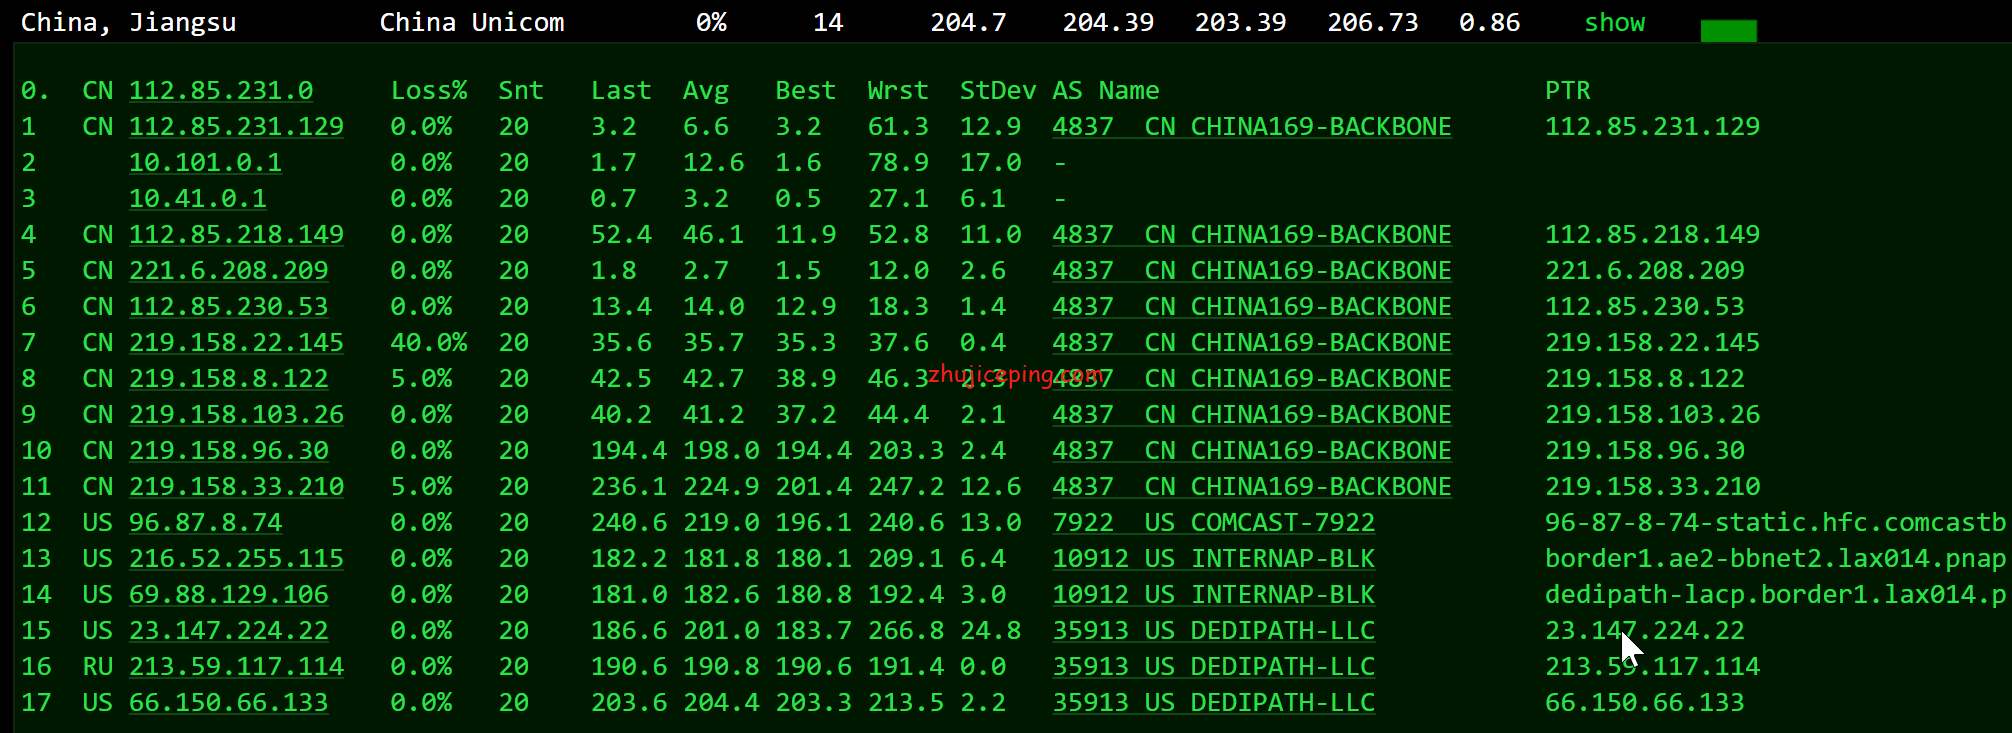The image size is (2012, 733).
Task: Open AS link 35913 DEDIPATH-LLC in hop 17
Action: tap(1213, 703)
